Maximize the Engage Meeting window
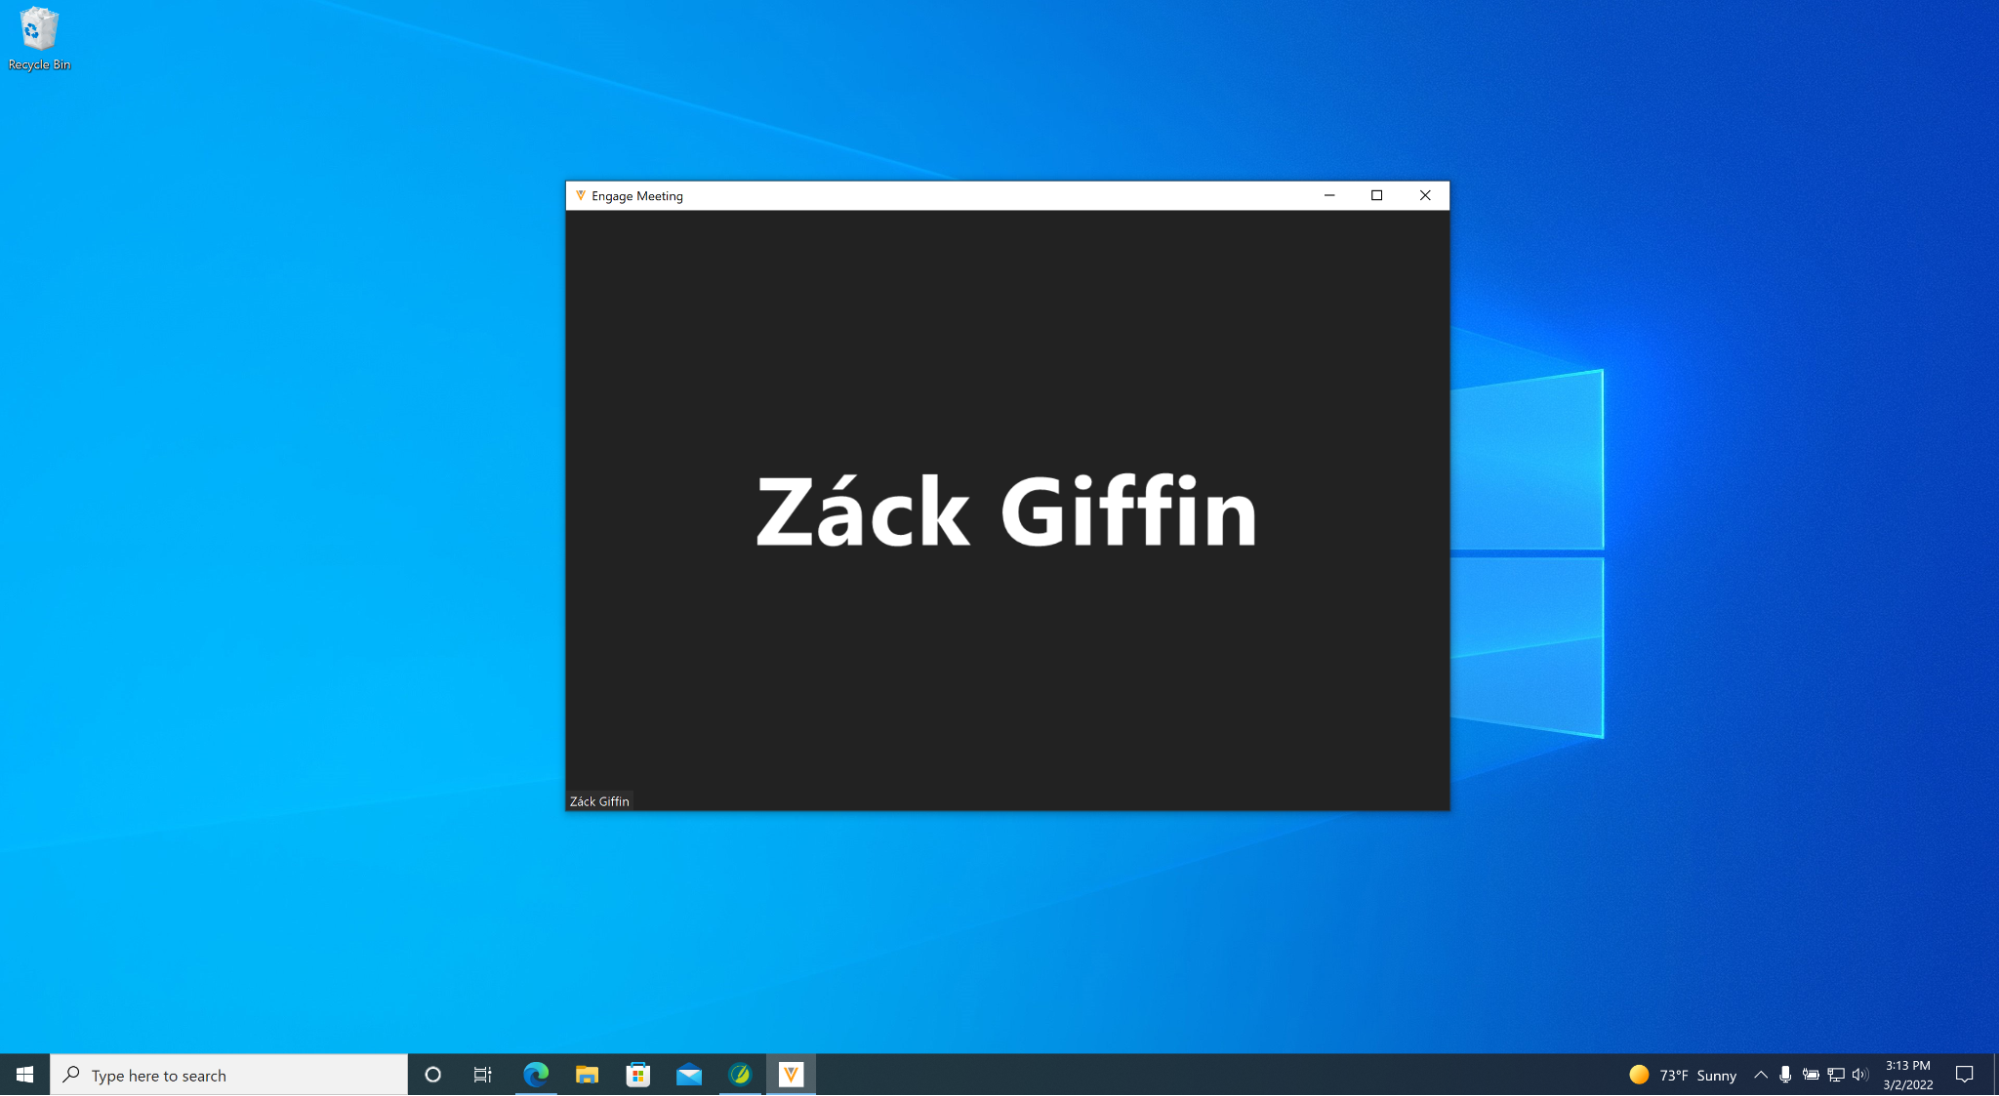 [x=1377, y=196]
